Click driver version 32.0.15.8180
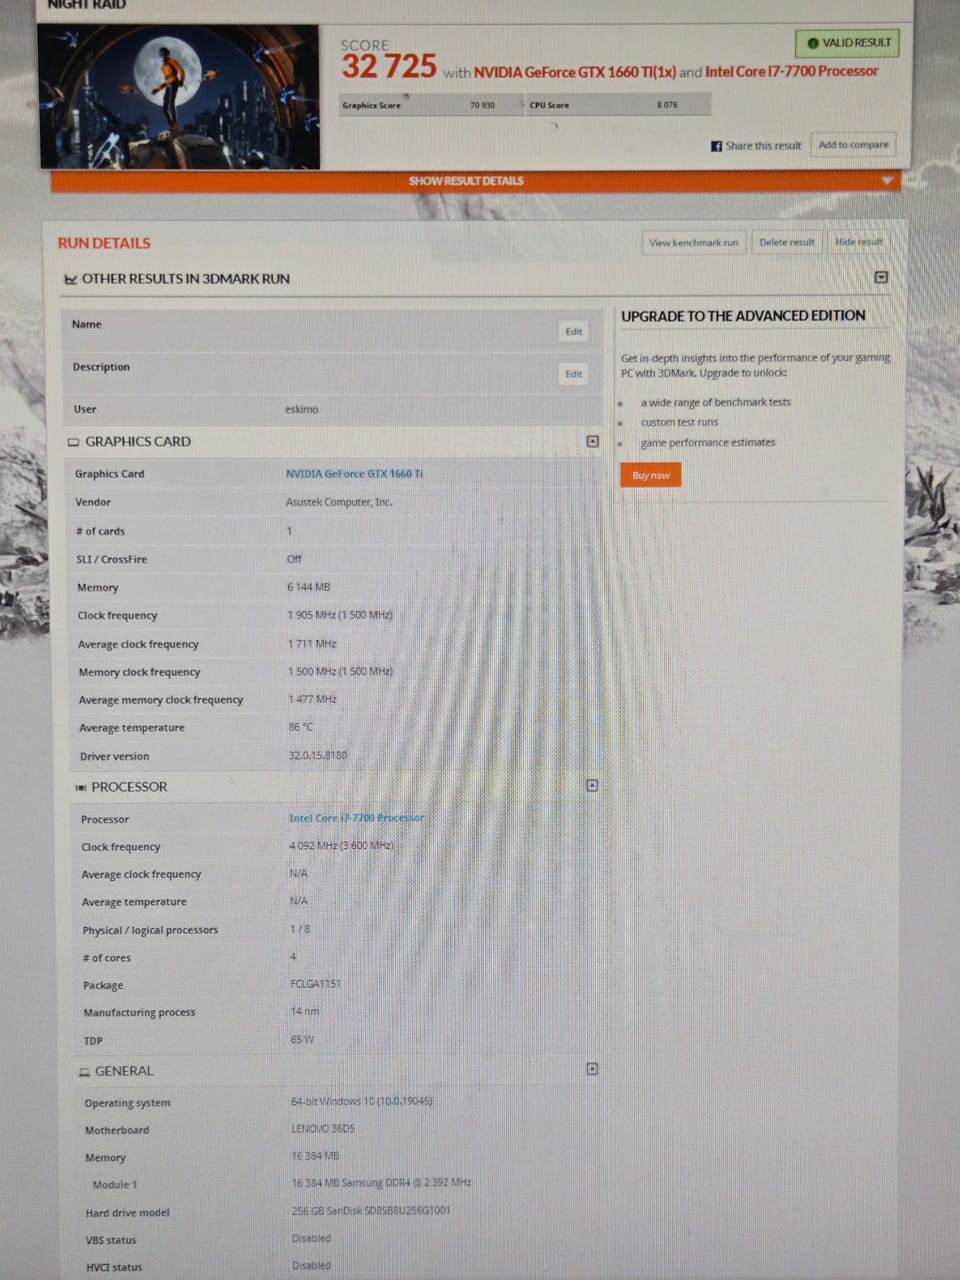The width and height of the screenshot is (960, 1280). click(x=318, y=755)
